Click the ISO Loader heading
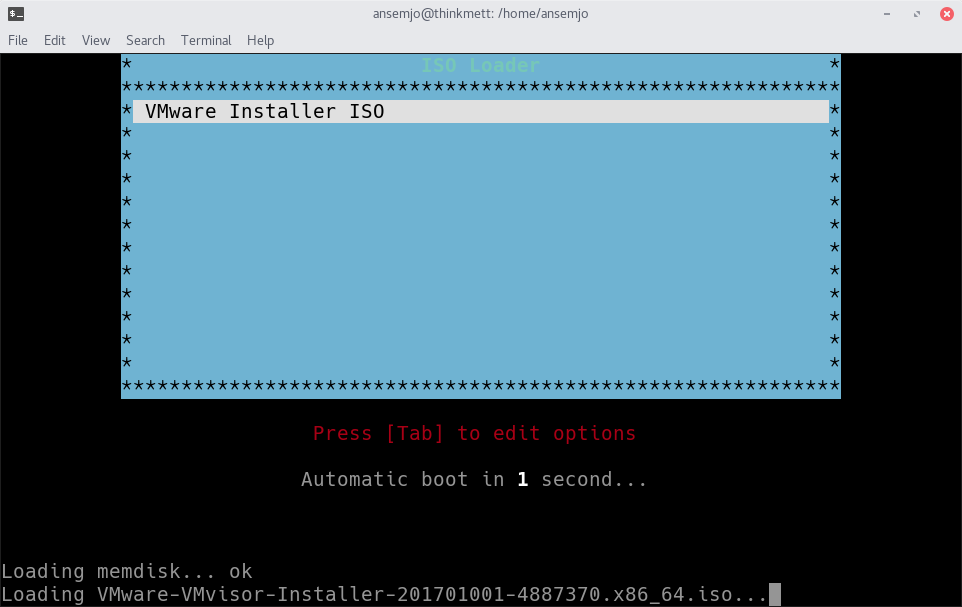The image size is (962, 607). point(480,66)
